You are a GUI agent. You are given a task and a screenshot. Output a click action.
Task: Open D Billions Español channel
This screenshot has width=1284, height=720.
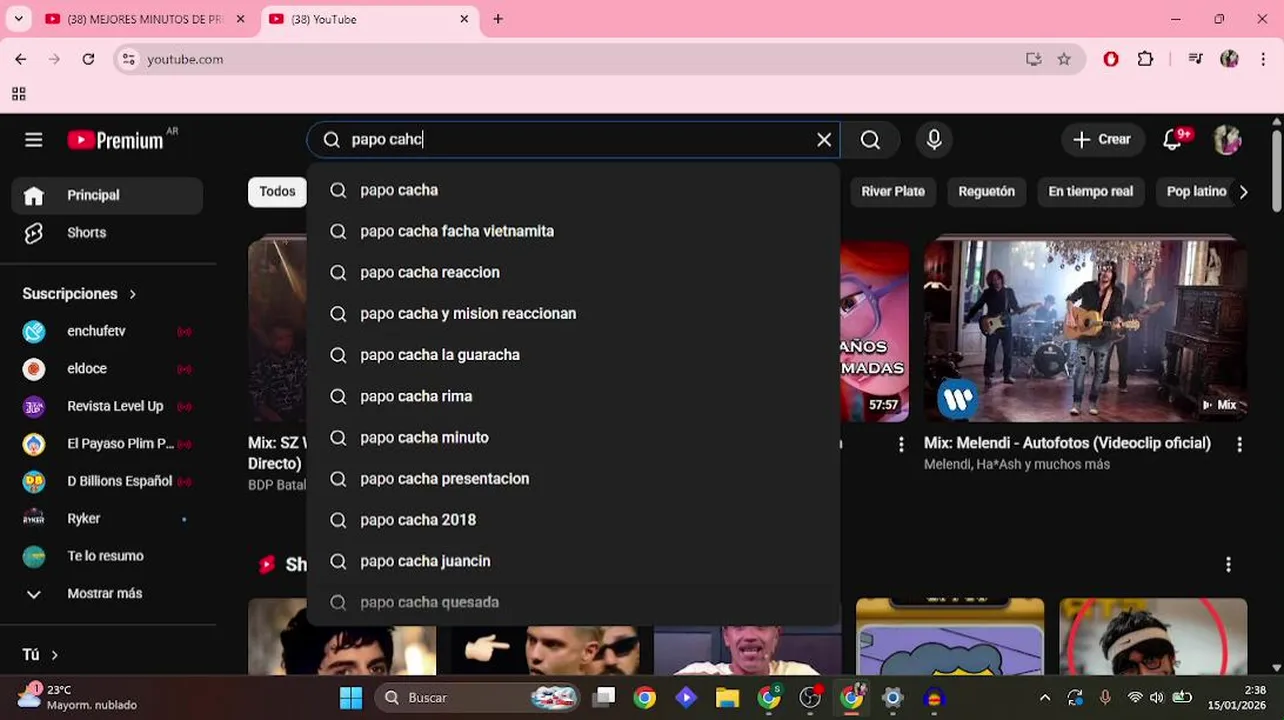tap(107, 481)
